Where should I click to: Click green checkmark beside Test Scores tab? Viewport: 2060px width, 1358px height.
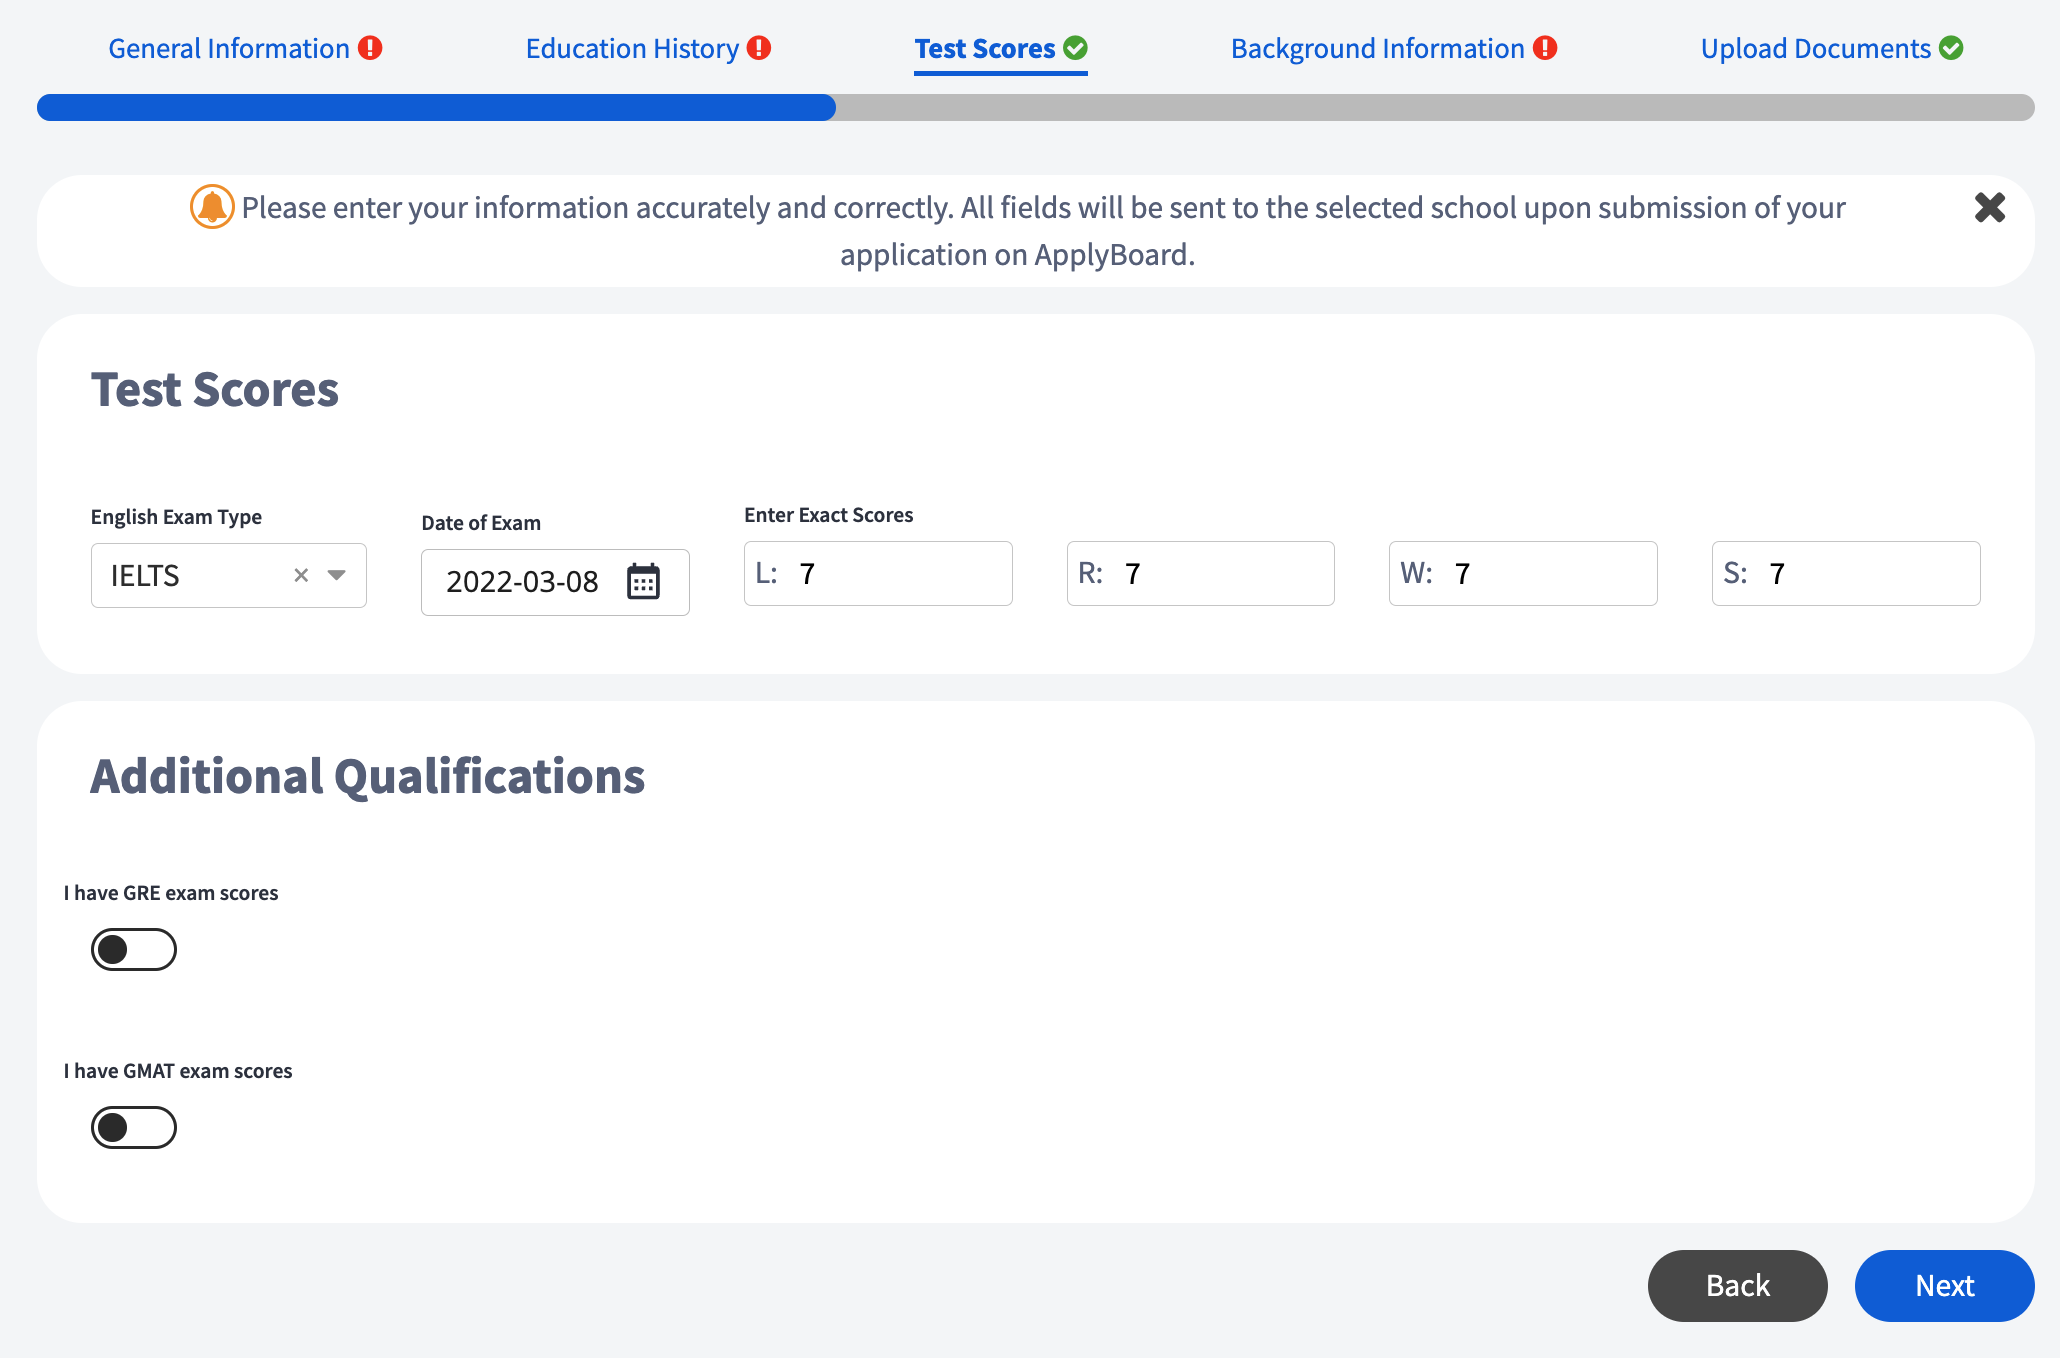tap(1076, 48)
